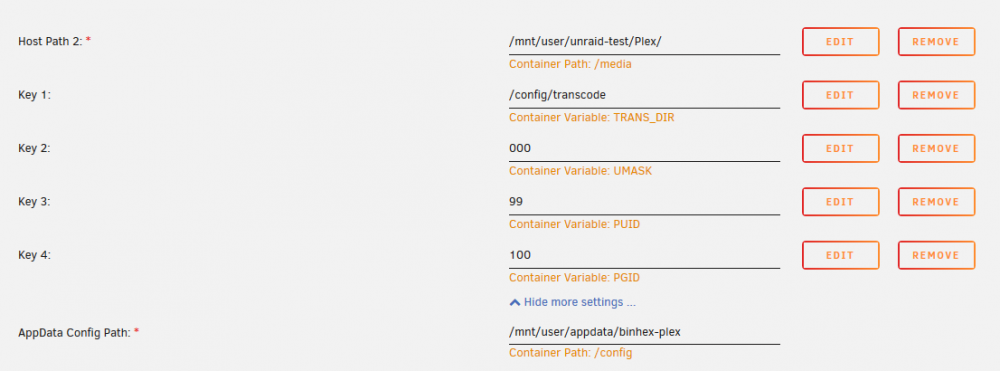Collapse settings via the Hide more settings chevron

click(x=515, y=302)
